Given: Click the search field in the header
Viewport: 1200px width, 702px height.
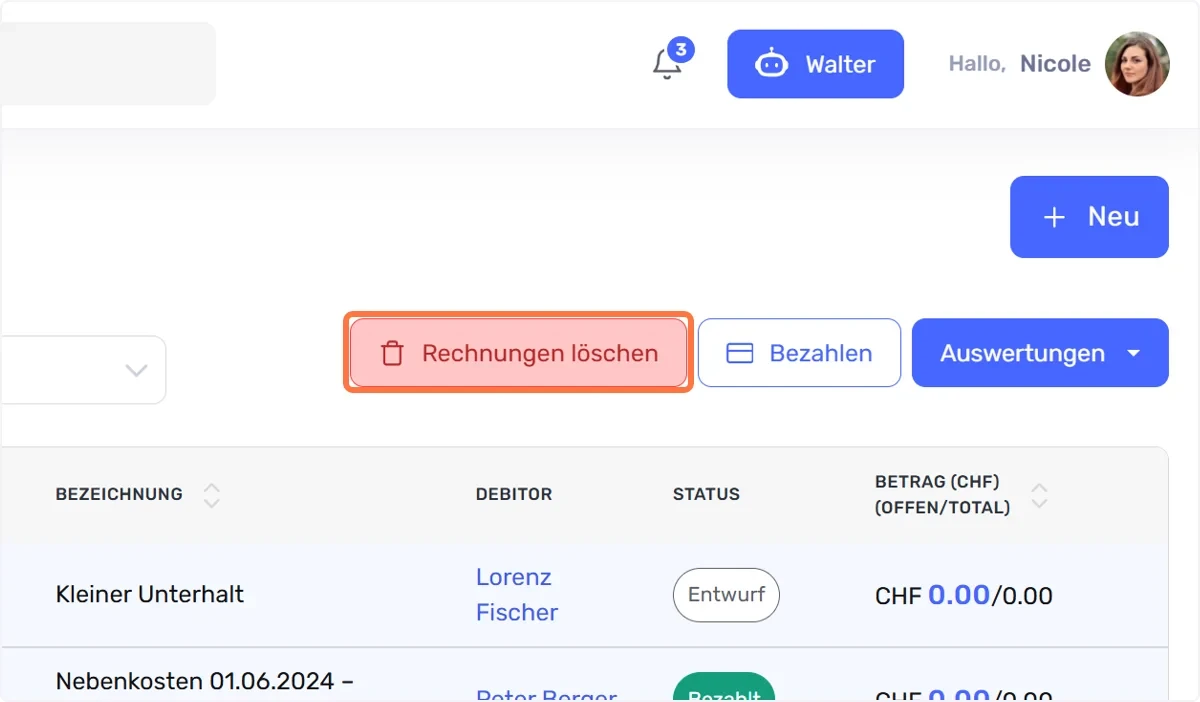Looking at the screenshot, I should [x=107, y=63].
